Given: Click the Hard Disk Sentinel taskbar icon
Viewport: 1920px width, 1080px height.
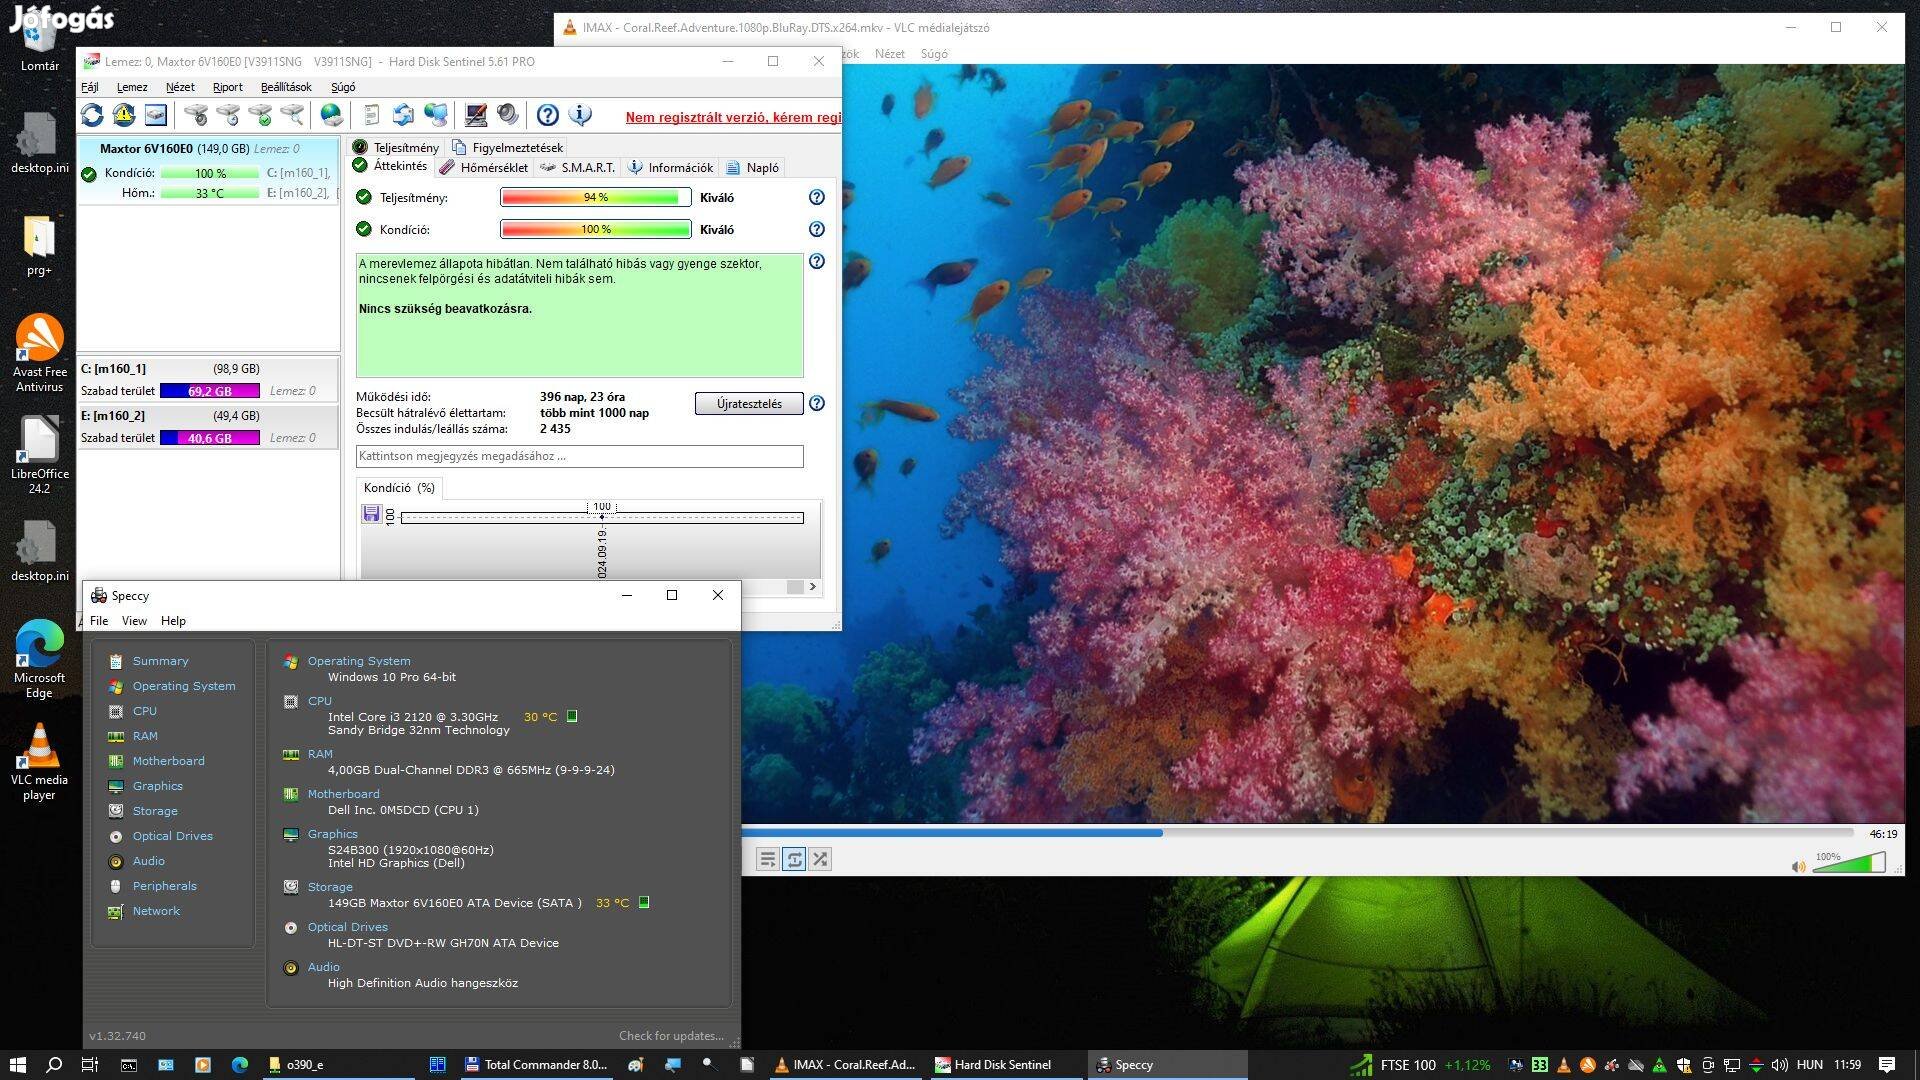Looking at the screenshot, I should coord(1005,1063).
